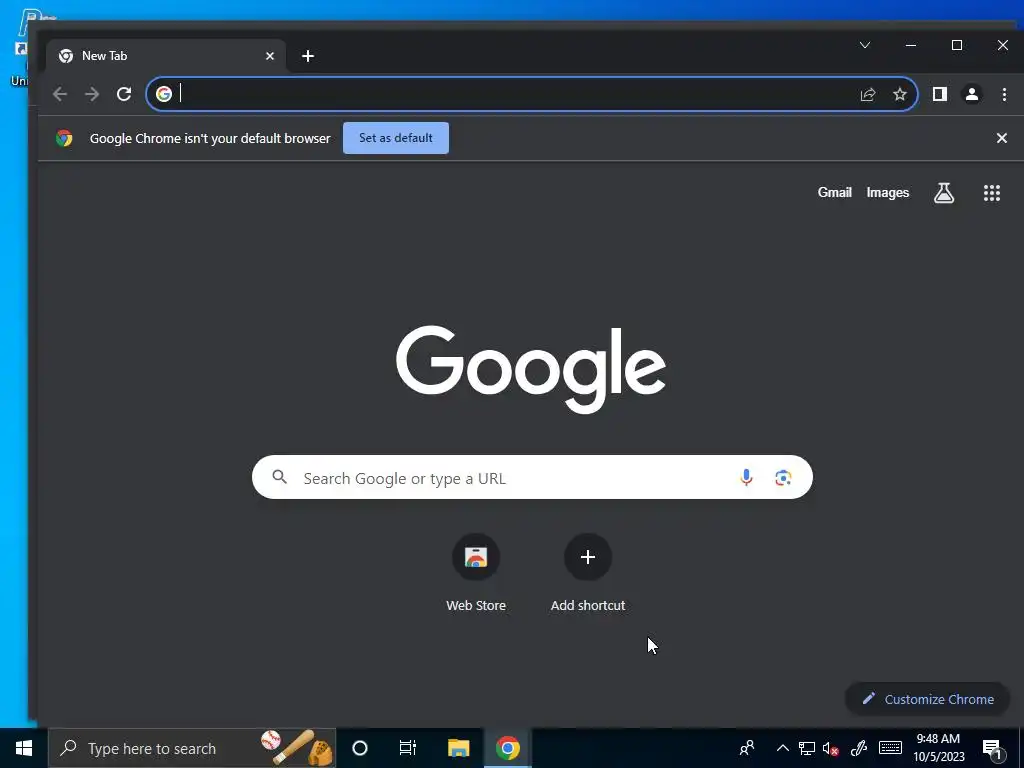Viewport: 1024px width, 768px height.
Task: Open a new tab with the plus button
Action: click(308, 56)
